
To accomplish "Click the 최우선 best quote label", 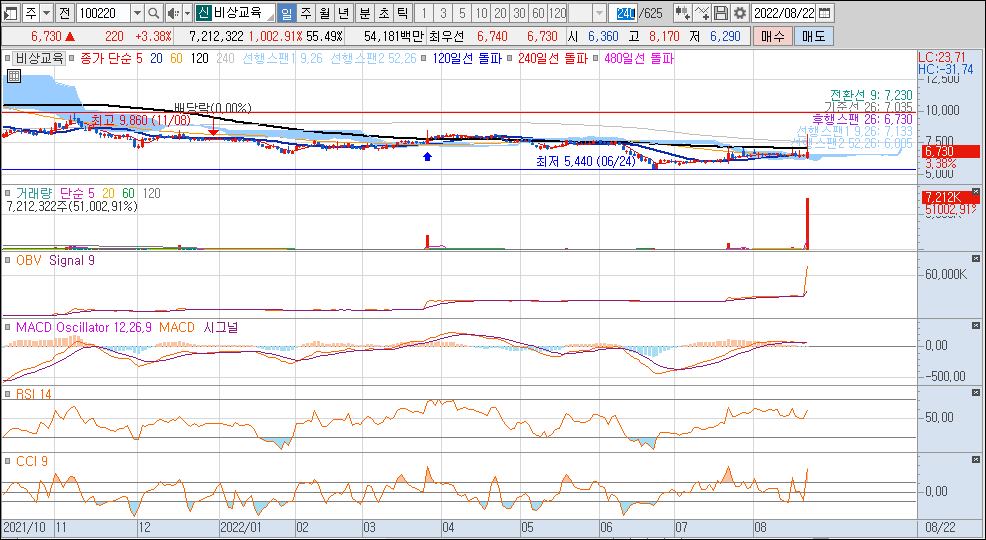I will (x=447, y=36).
